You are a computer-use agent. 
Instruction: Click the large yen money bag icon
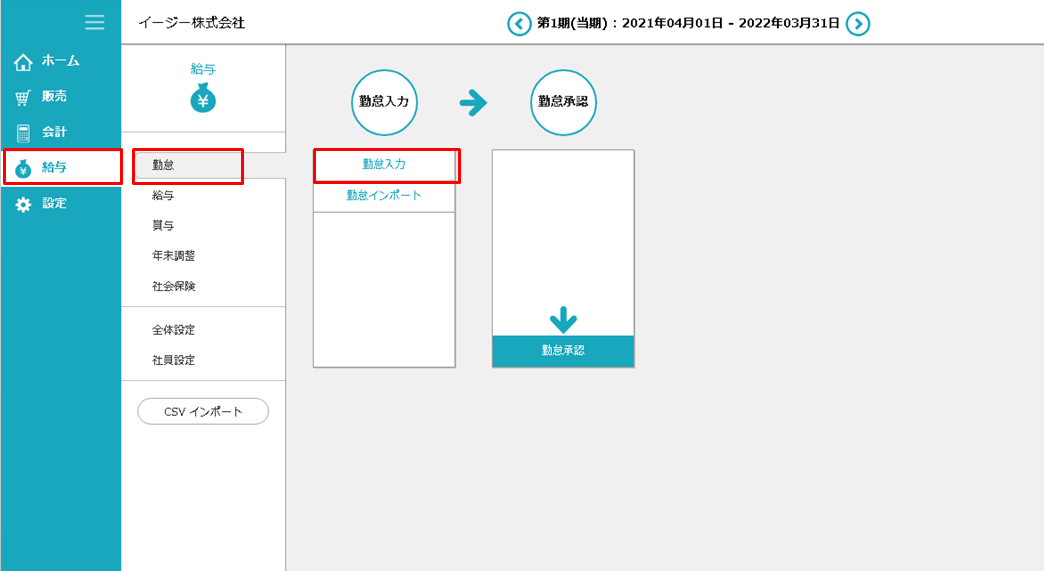coord(203,100)
